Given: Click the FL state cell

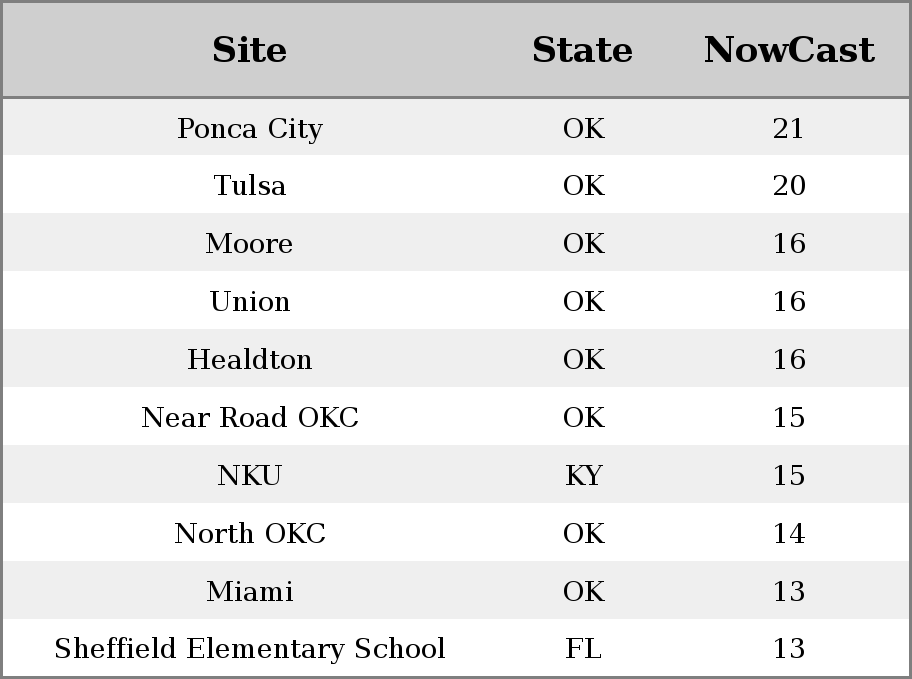Looking at the screenshot, I should click(584, 648).
